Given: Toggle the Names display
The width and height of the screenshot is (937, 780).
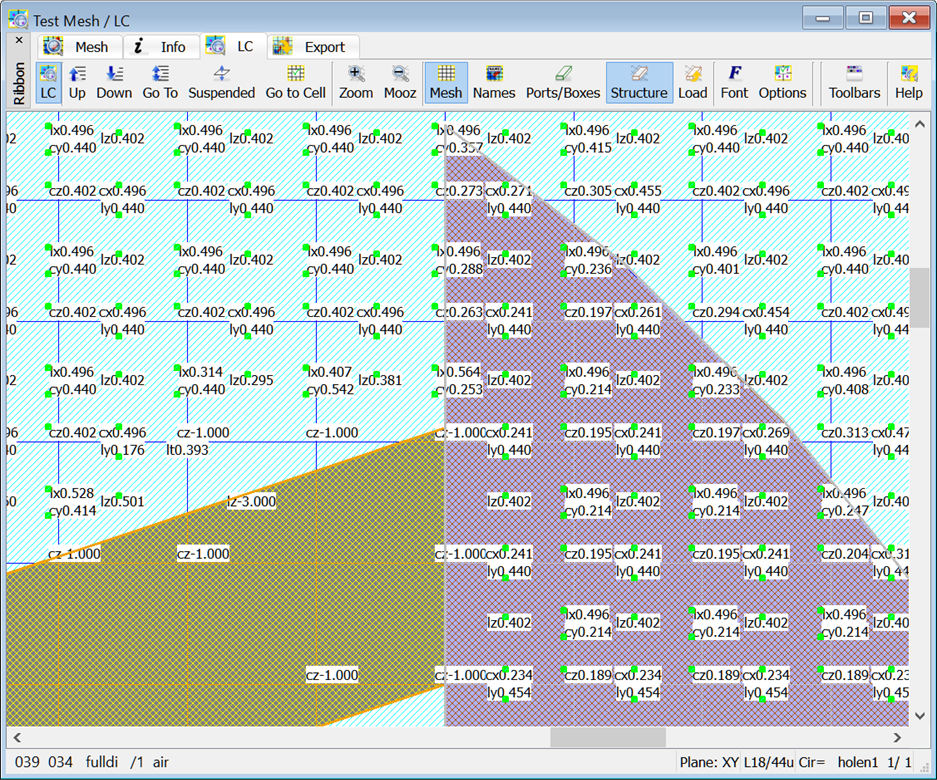Looking at the screenshot, I should pos(494,82).
